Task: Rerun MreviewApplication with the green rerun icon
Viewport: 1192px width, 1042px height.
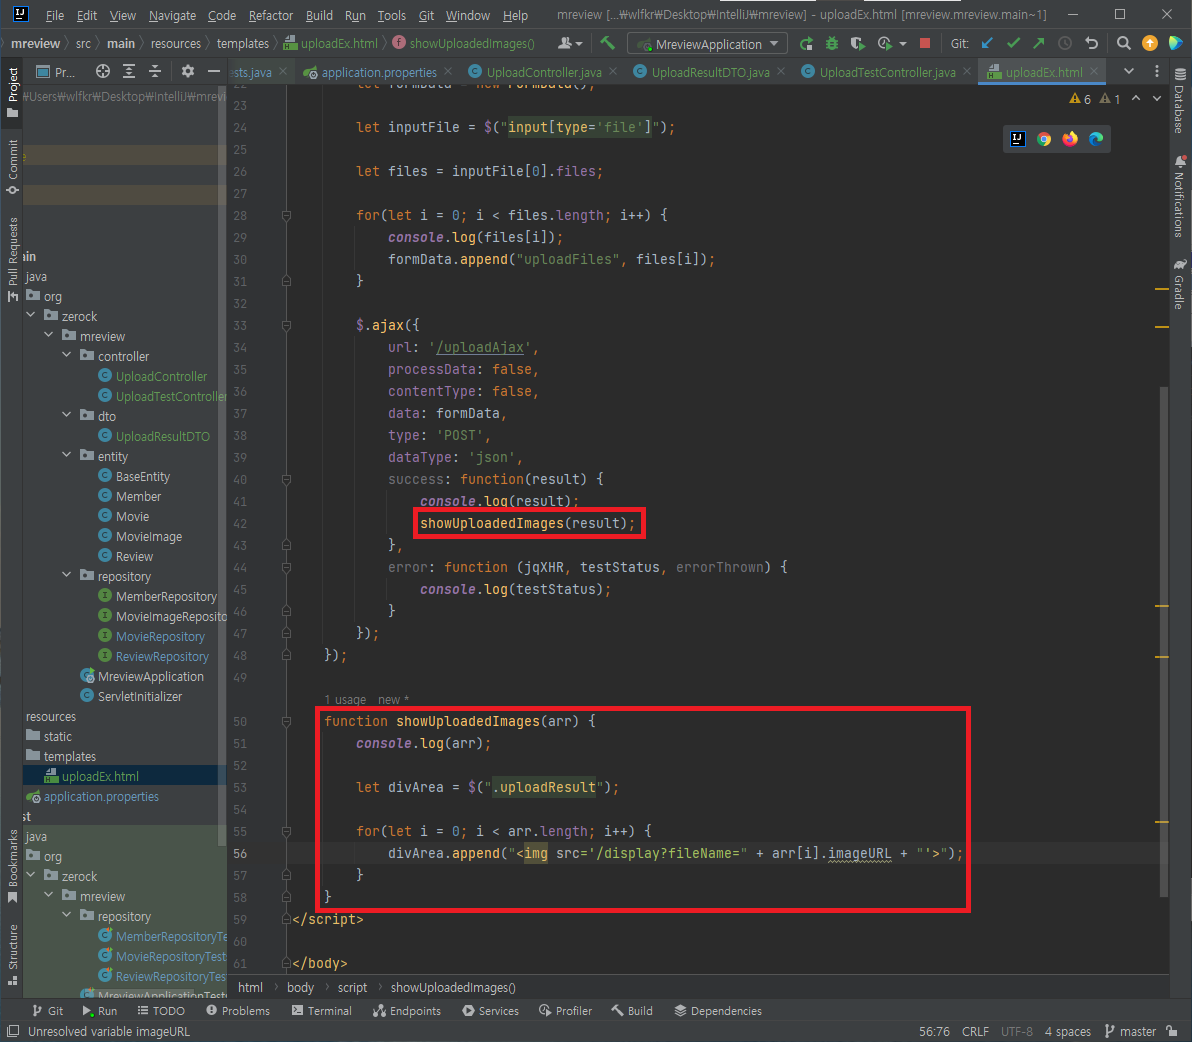Action: tap(806, 43)
